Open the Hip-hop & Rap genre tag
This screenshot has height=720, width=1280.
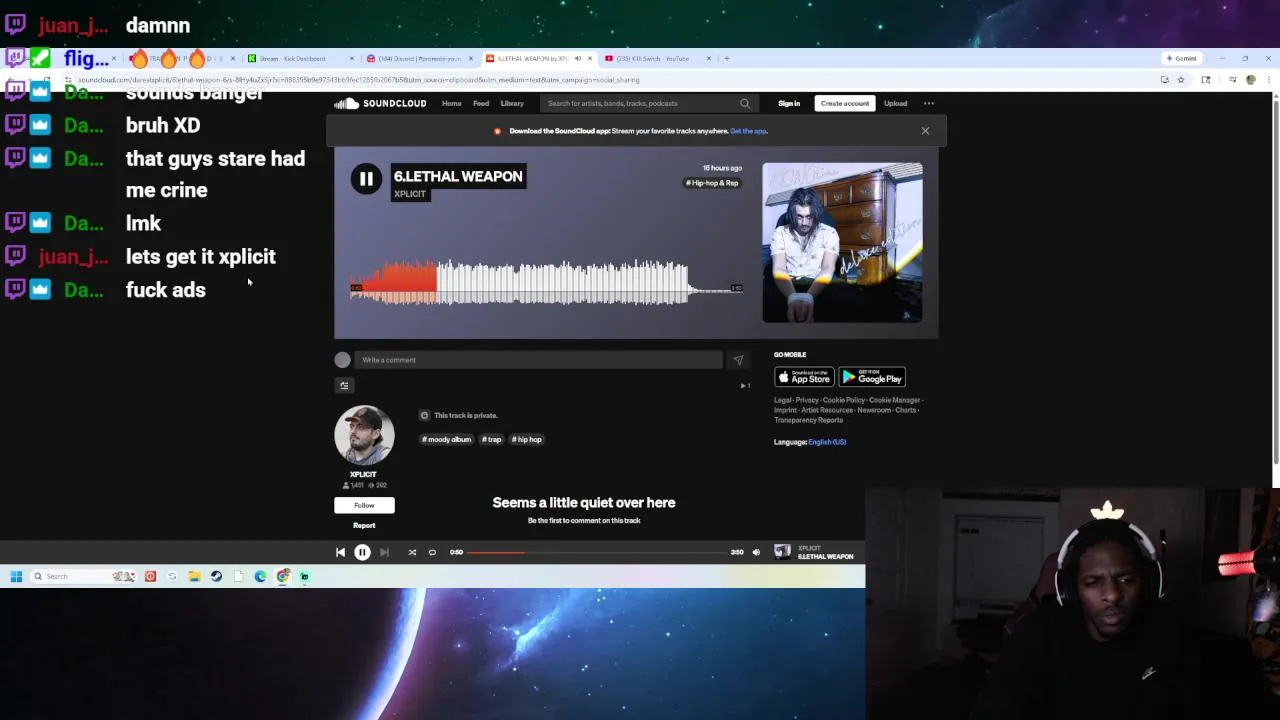click(712, 183)
